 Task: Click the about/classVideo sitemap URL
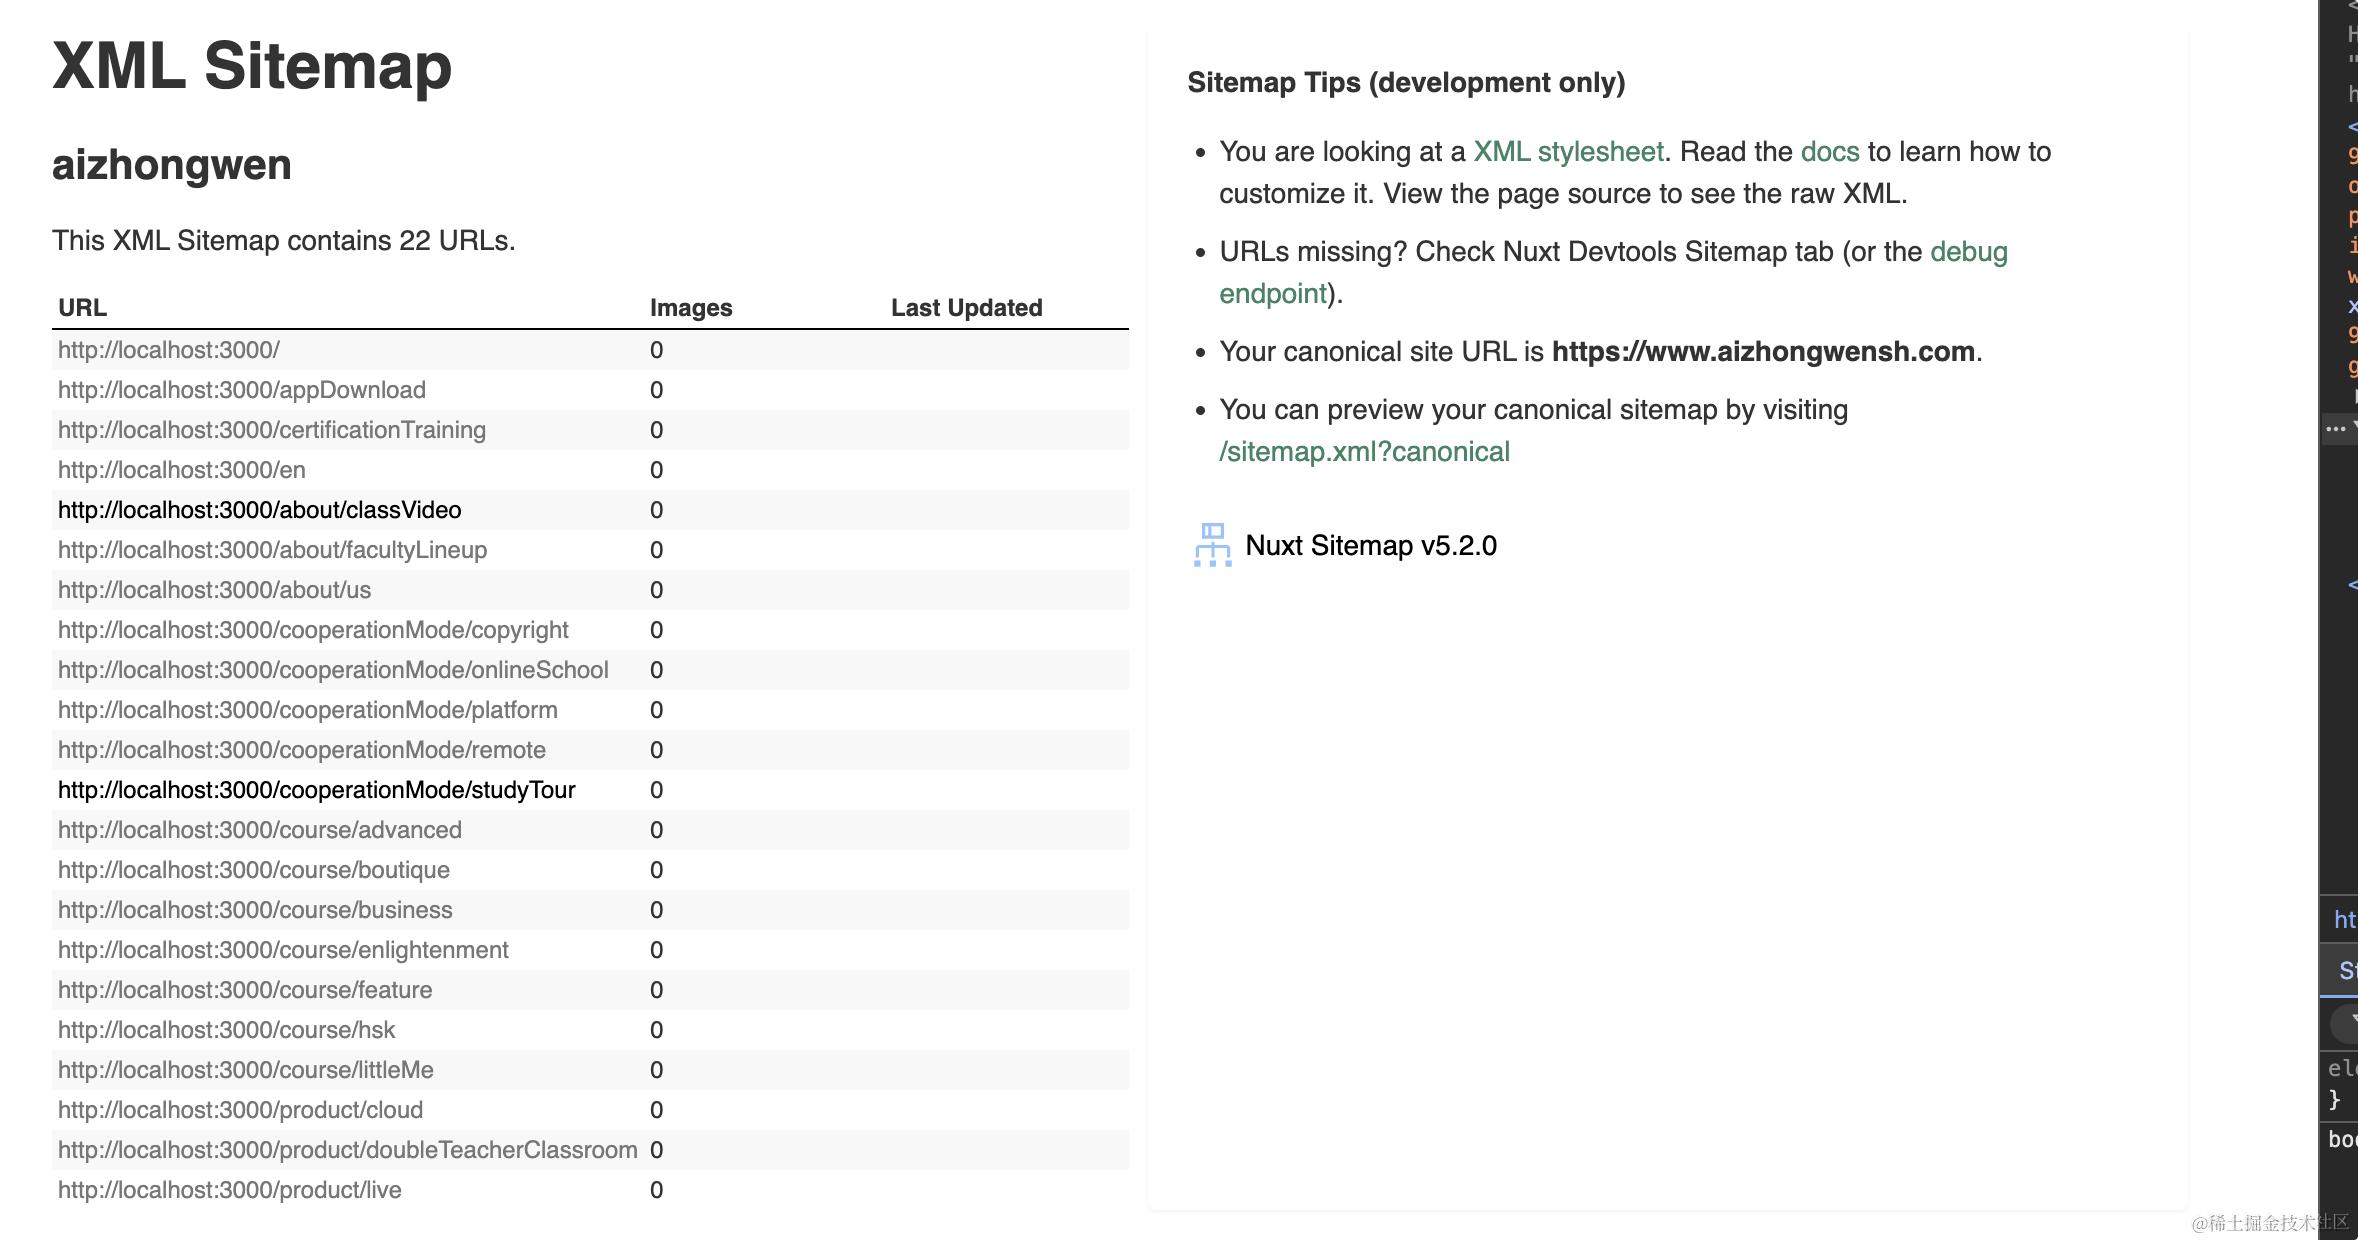[x=259, y=510]
